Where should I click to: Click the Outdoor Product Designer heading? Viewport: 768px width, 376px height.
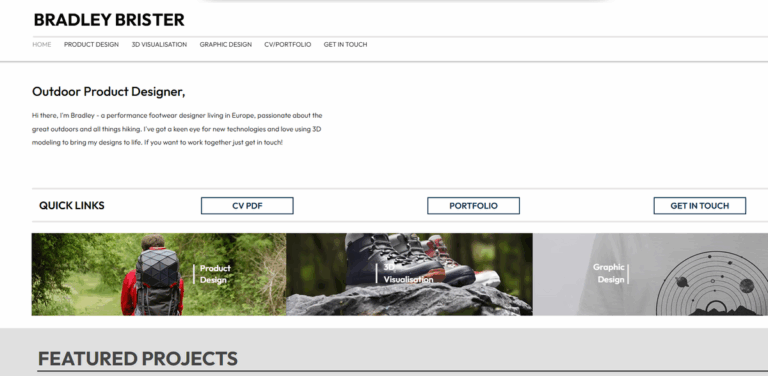click(x=108, y=92)
